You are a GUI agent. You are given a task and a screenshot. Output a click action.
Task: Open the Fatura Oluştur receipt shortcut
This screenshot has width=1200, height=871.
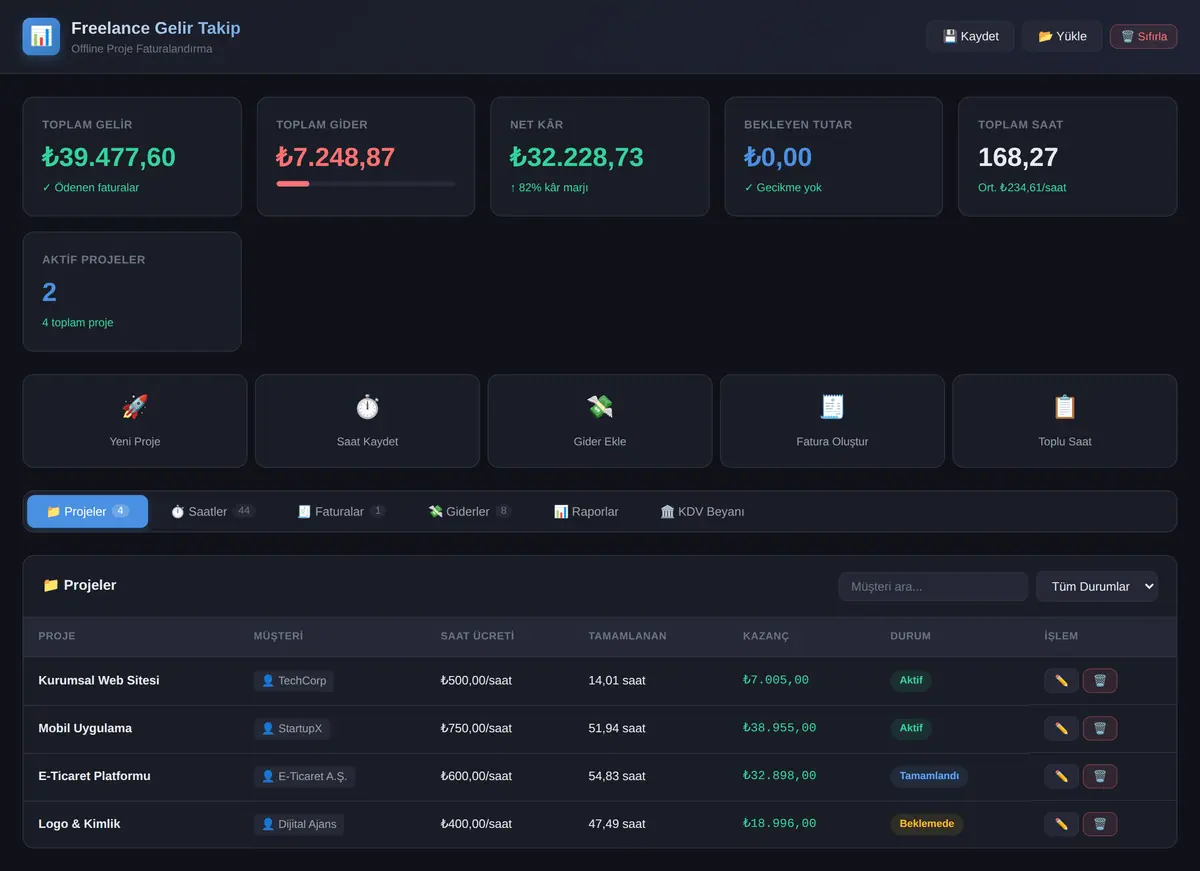[x=832, y=421]
